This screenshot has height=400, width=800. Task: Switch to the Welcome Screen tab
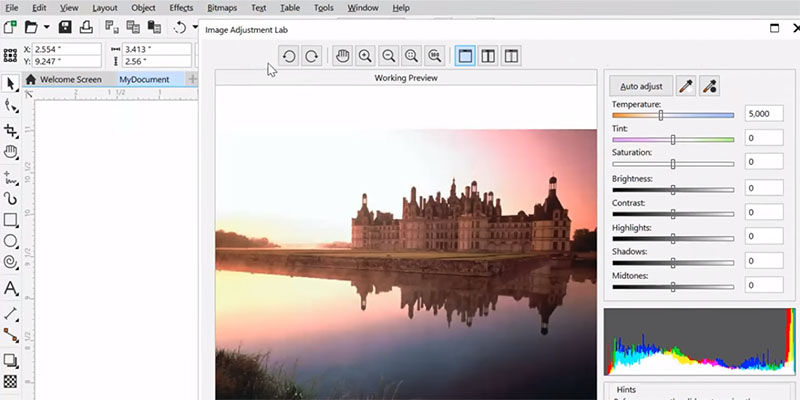63,79
